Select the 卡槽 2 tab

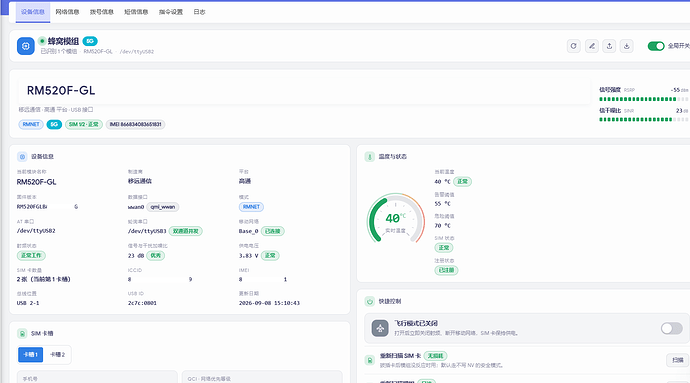click(x=57, y=354)
